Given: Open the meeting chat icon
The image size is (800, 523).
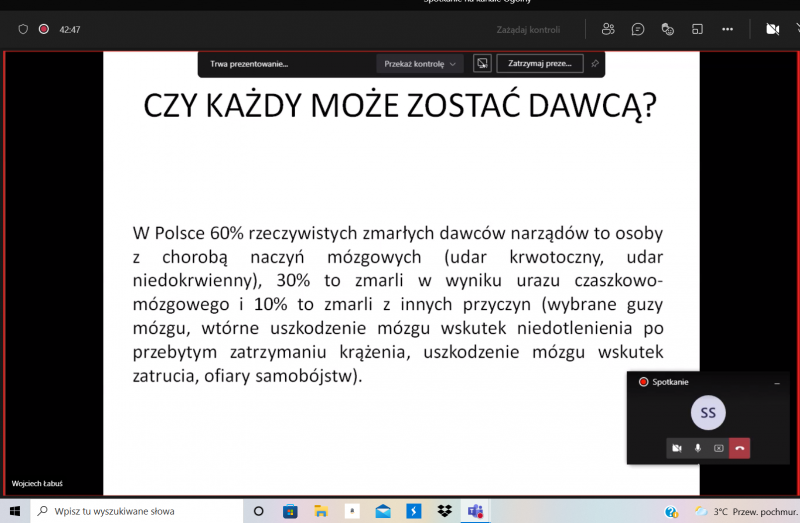Looking at the screenshot, I should coord(638,29).
